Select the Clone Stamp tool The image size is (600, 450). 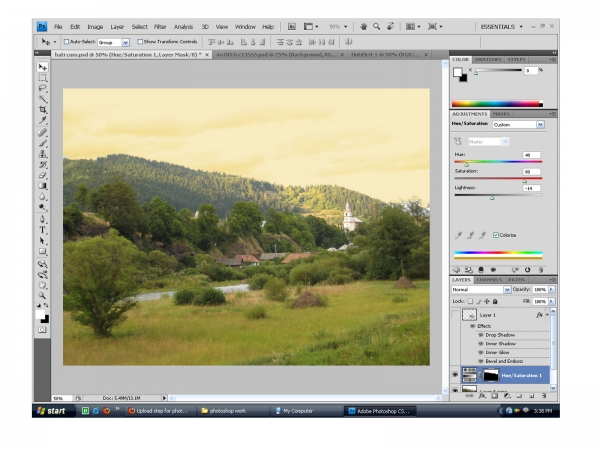coord(42,154)
